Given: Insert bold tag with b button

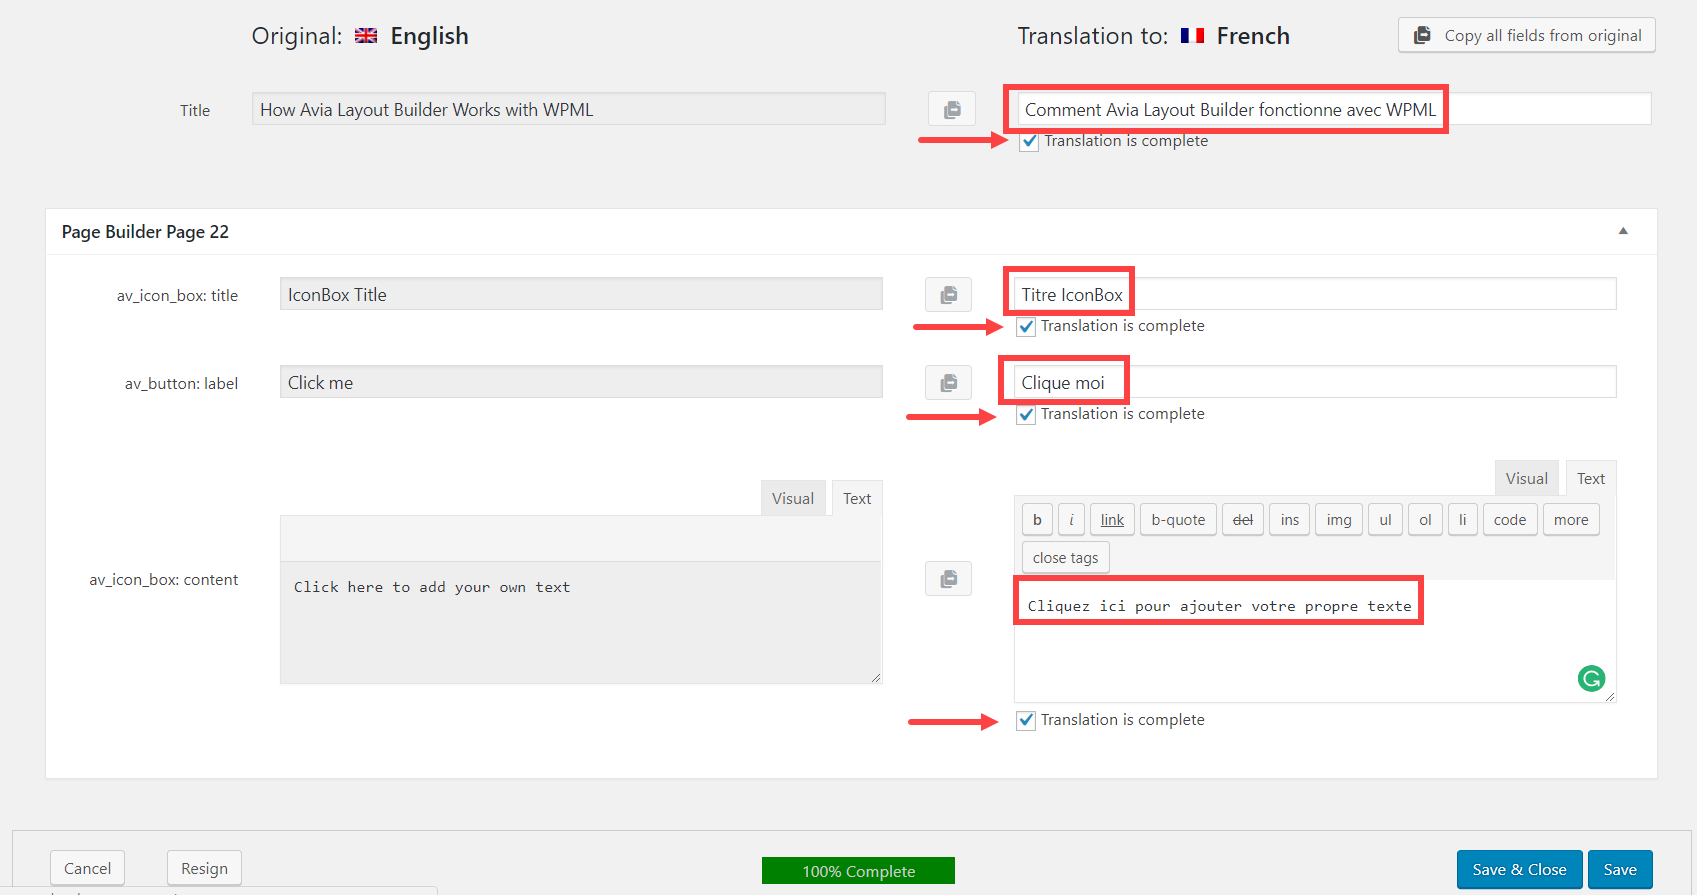Looking at the screenshot, I should coord(1037,519).
